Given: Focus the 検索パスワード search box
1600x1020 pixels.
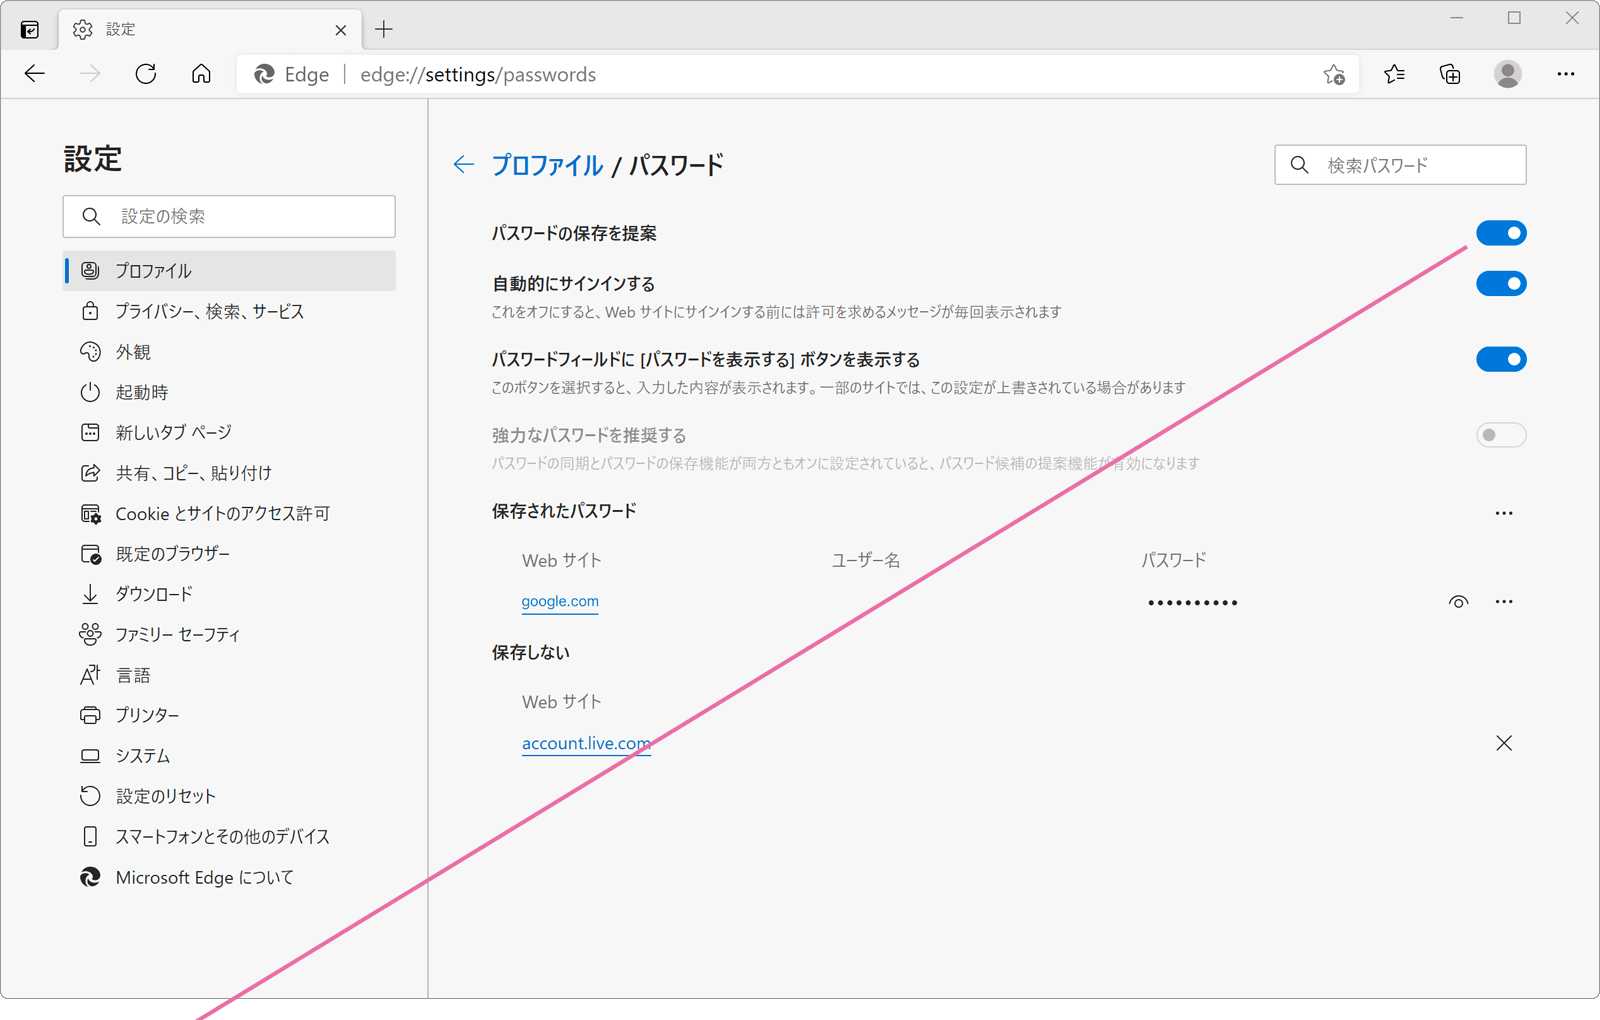Looking at the screenshot, I should tap(1400, 165).
